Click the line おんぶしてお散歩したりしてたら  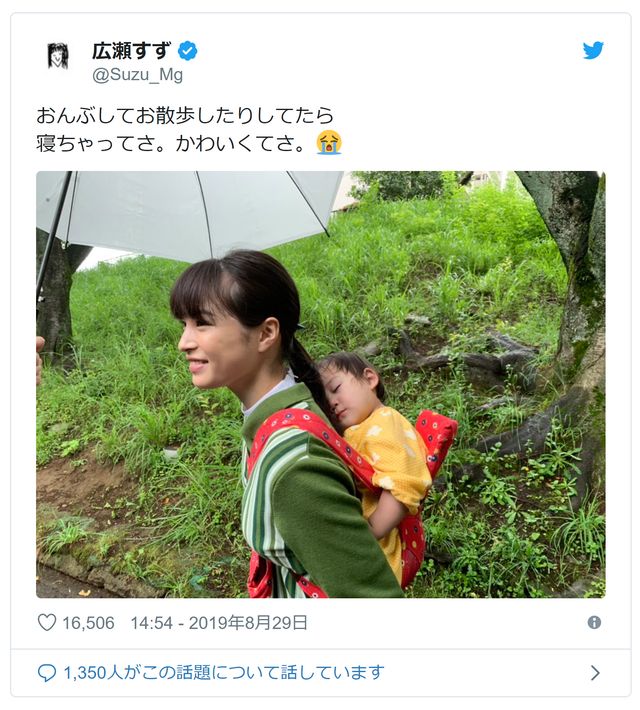pyautogui.click(x=185, y=116)
